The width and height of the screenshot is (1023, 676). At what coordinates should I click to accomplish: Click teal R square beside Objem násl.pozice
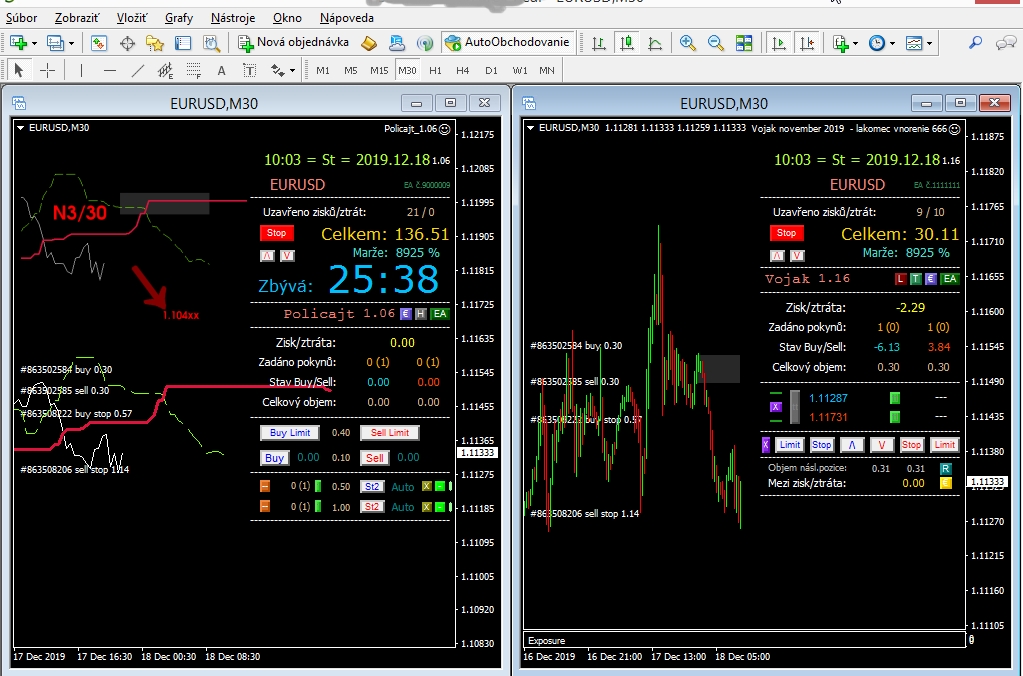point(945,469)
